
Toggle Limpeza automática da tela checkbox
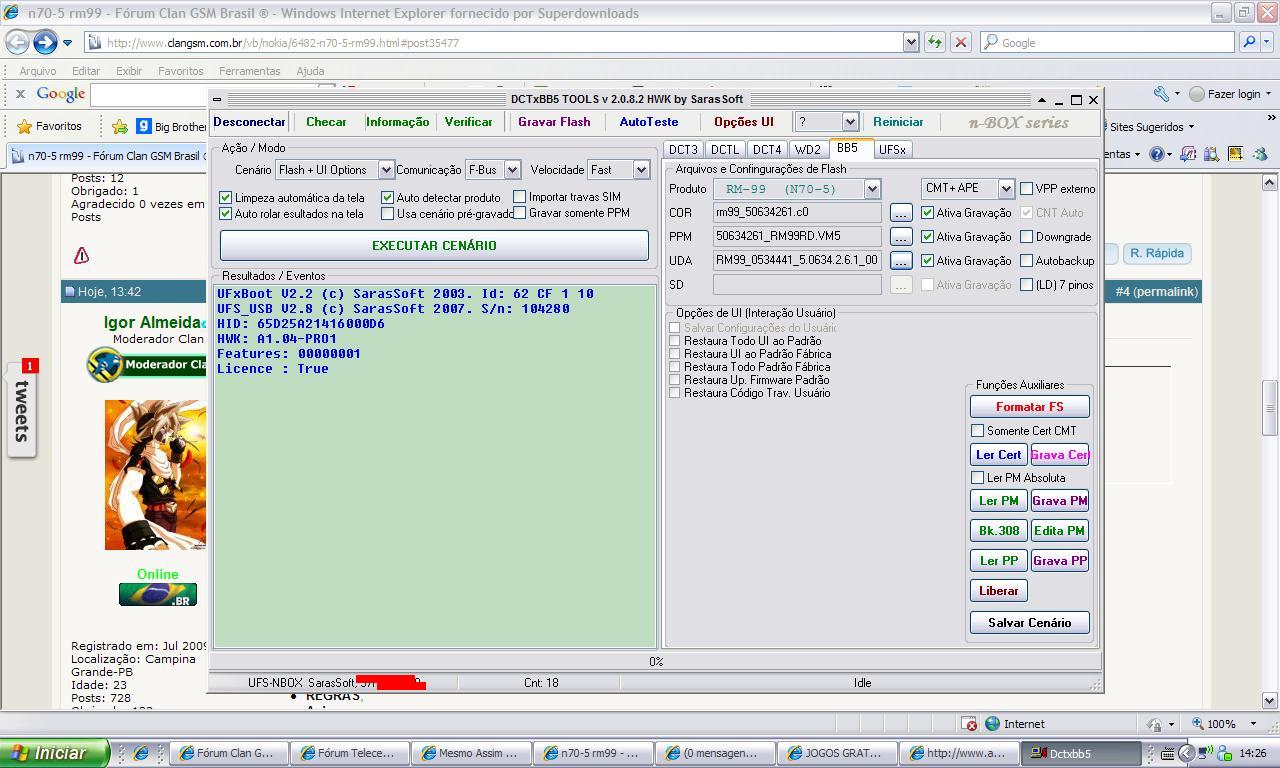[x=226, y=197]
